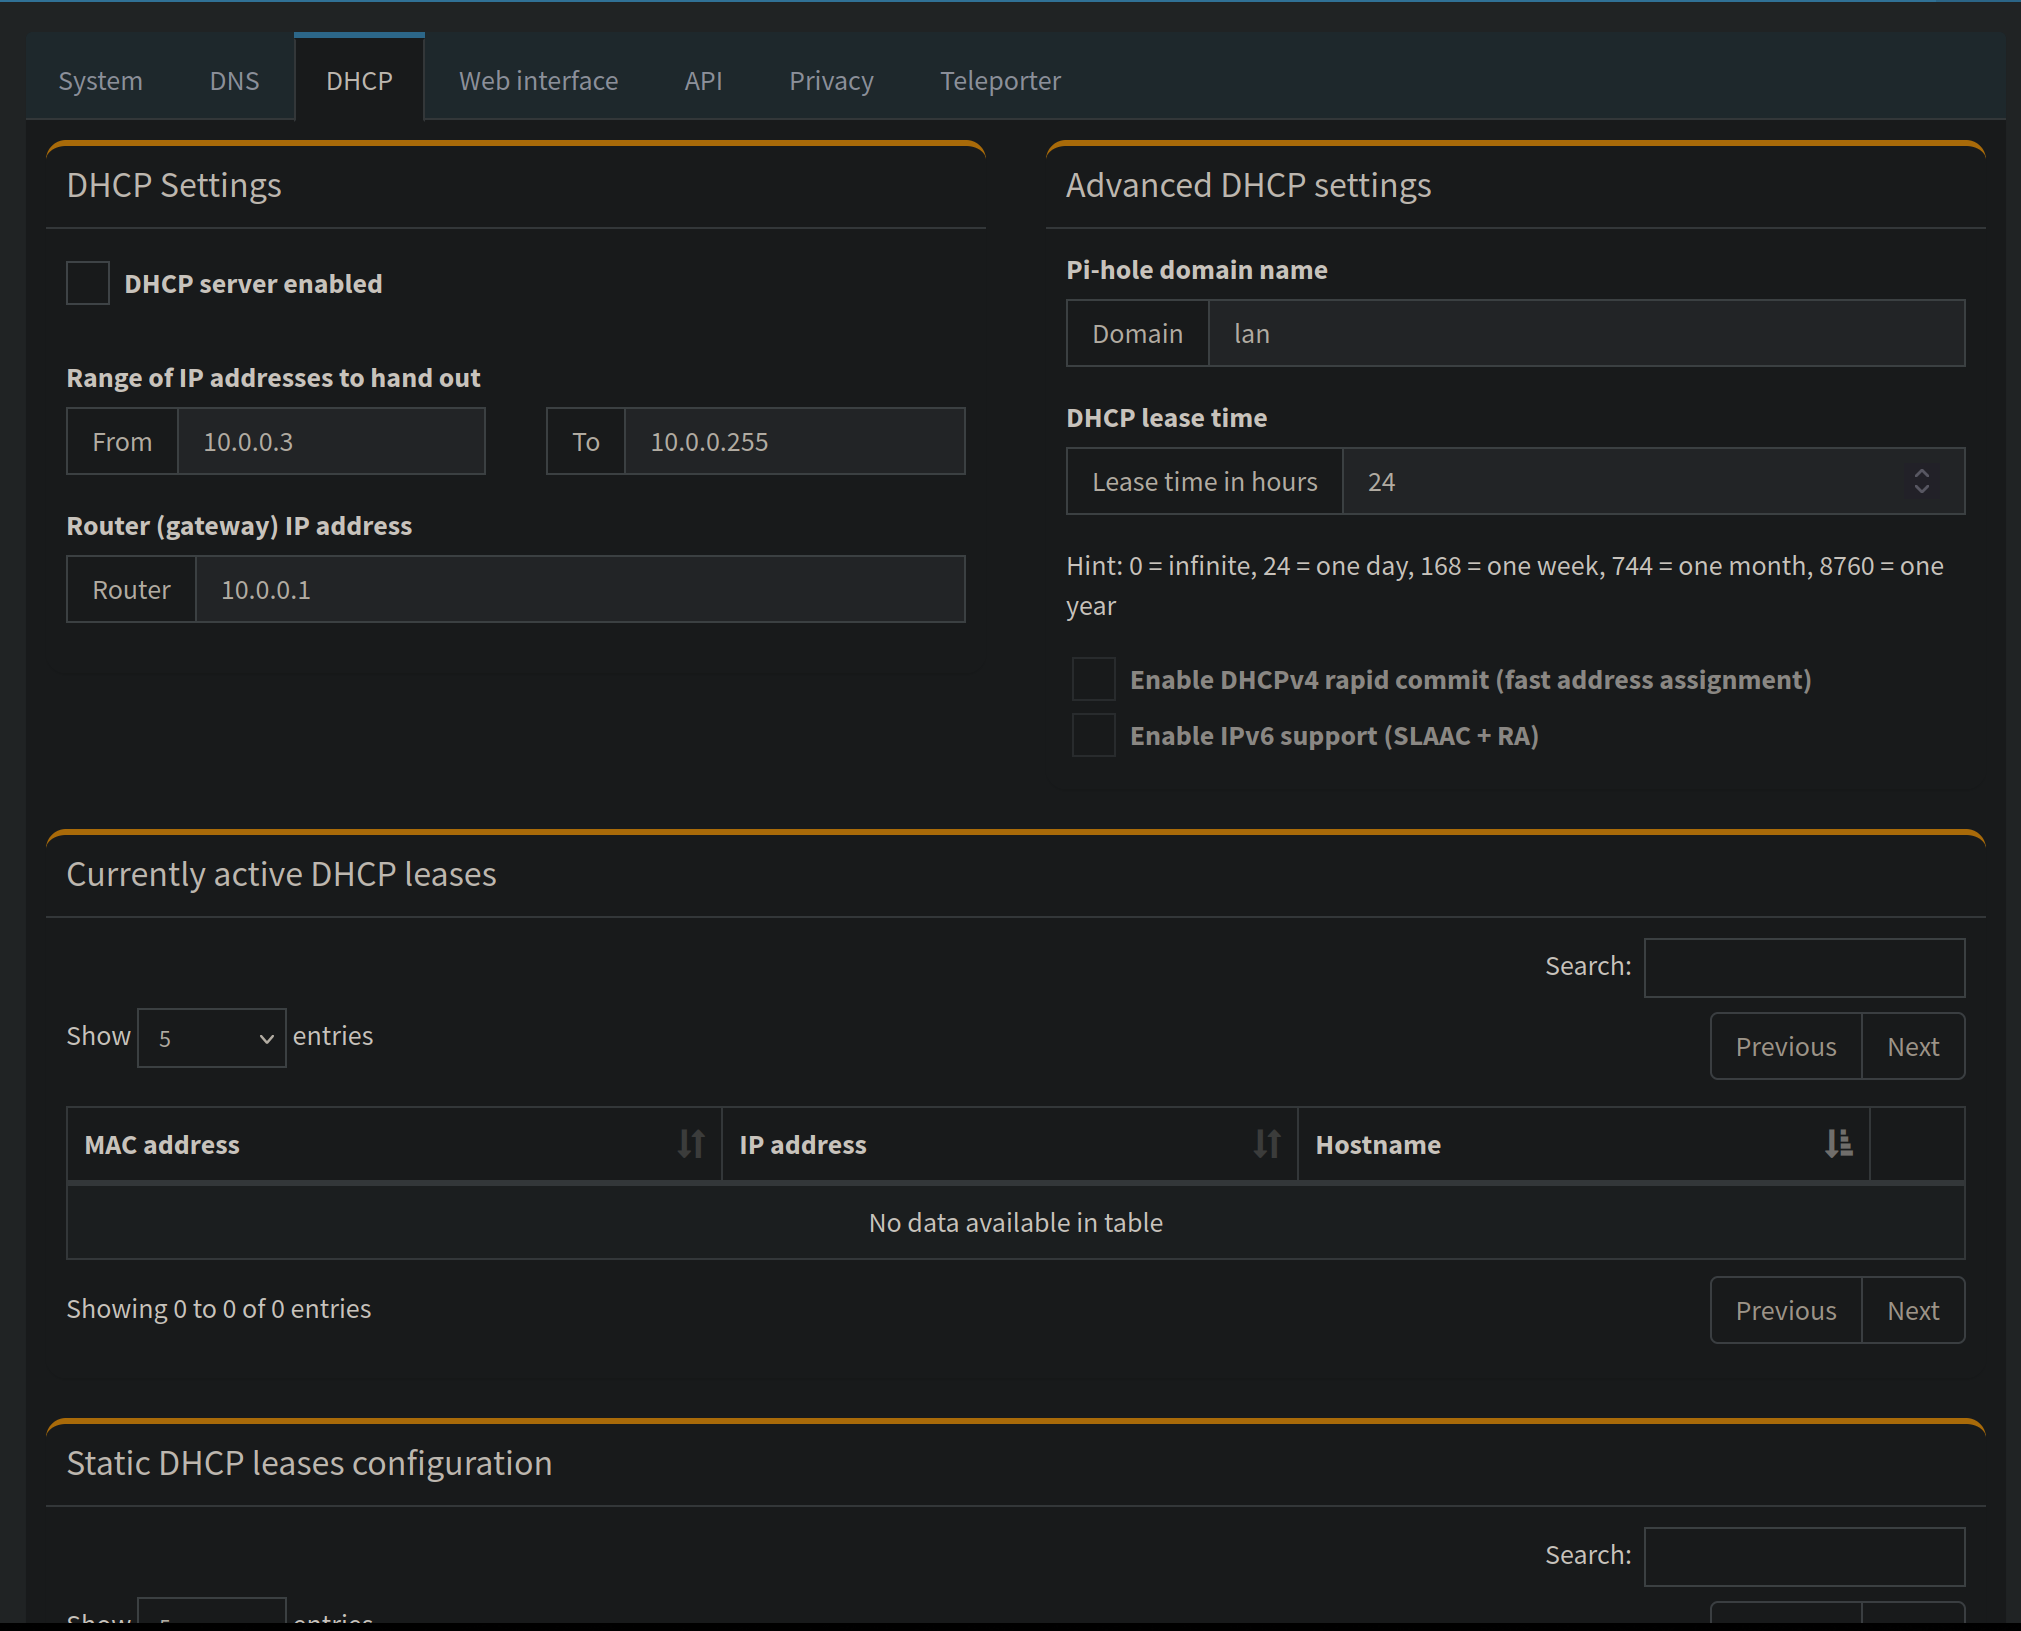
Task: Click lease time stepper arrows
Action: pos(1921,481)
